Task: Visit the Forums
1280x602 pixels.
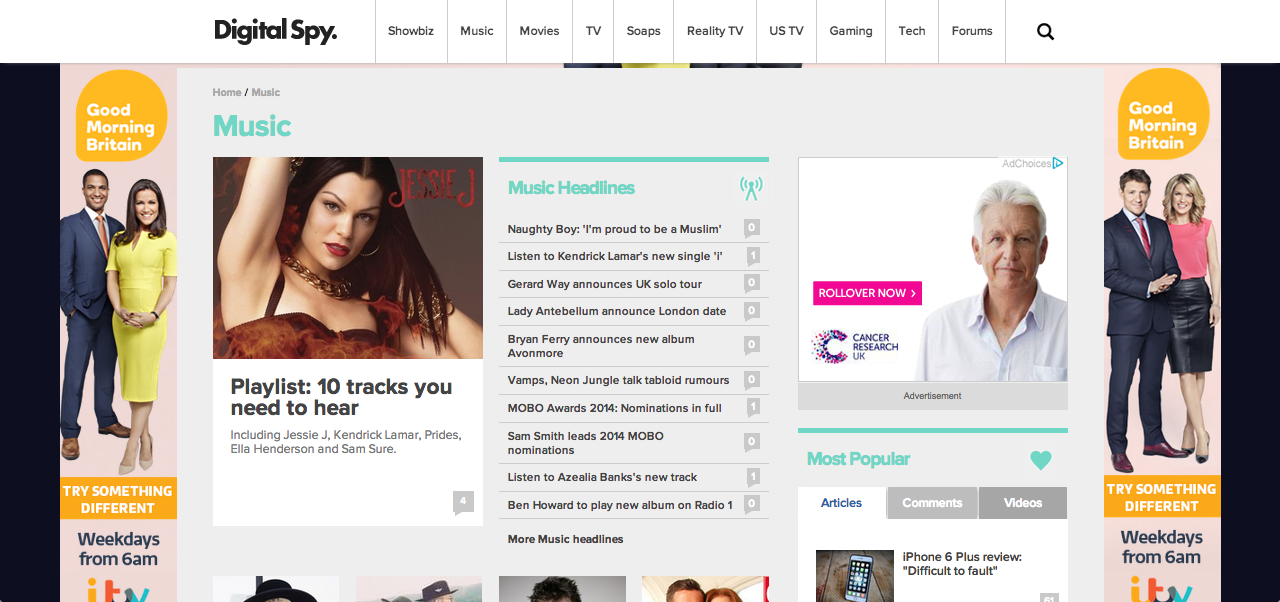Action: pos(972,31)
